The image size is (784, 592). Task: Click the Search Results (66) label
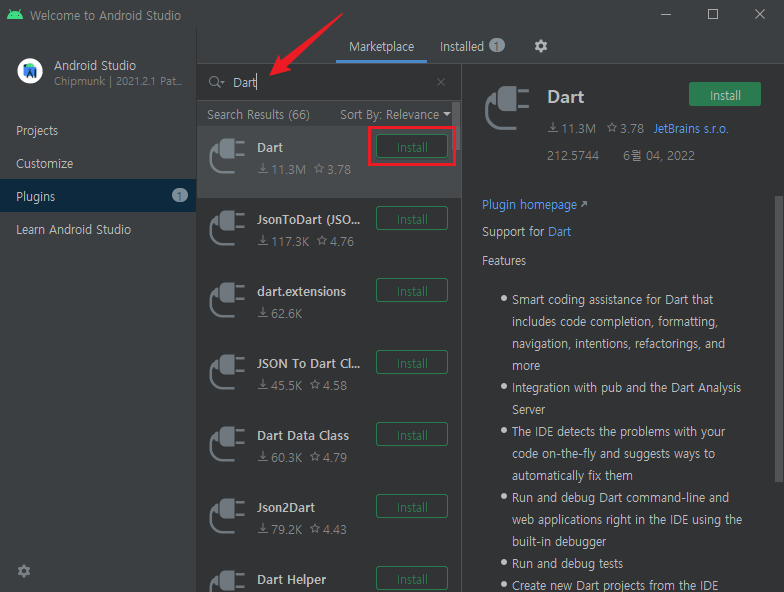pyautogui.click(x=258, y=114)
